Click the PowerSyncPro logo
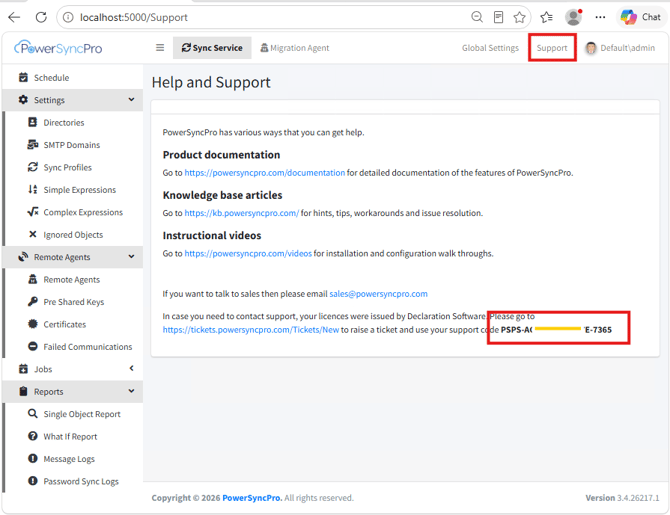 click(58, 48)
